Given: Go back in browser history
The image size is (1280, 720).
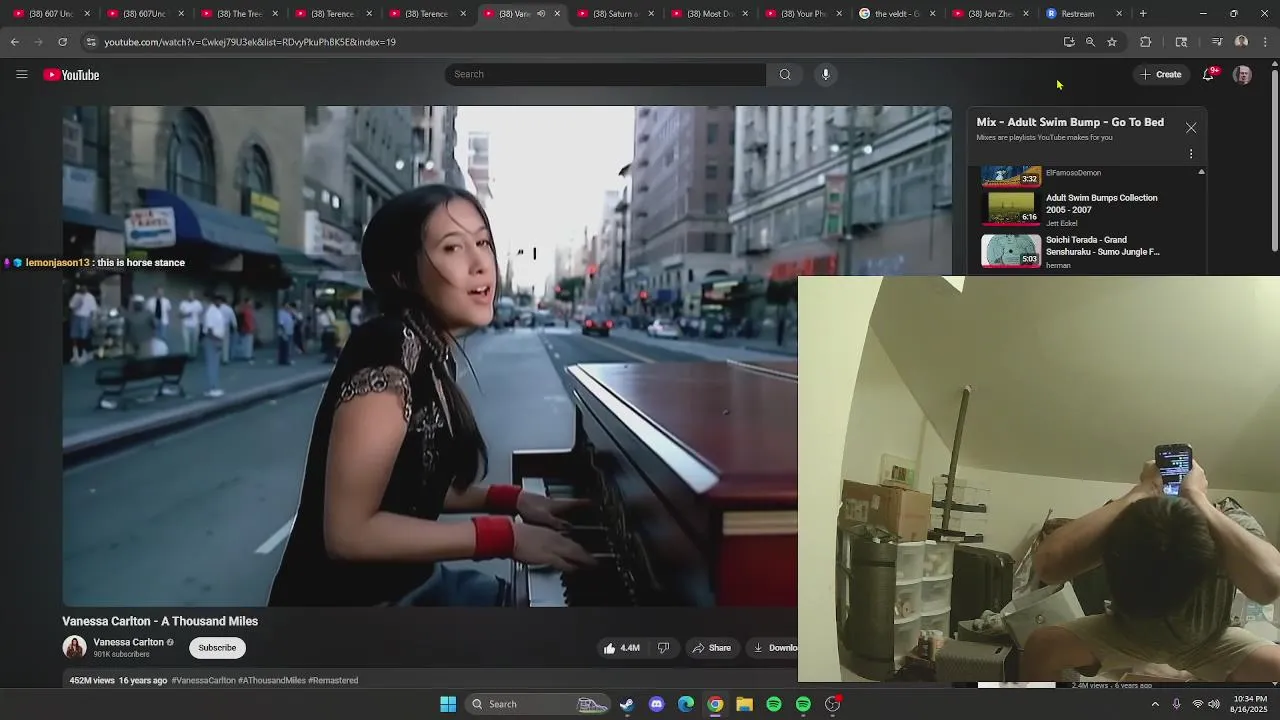Looking at the screenshot, I should click(14, 42).
